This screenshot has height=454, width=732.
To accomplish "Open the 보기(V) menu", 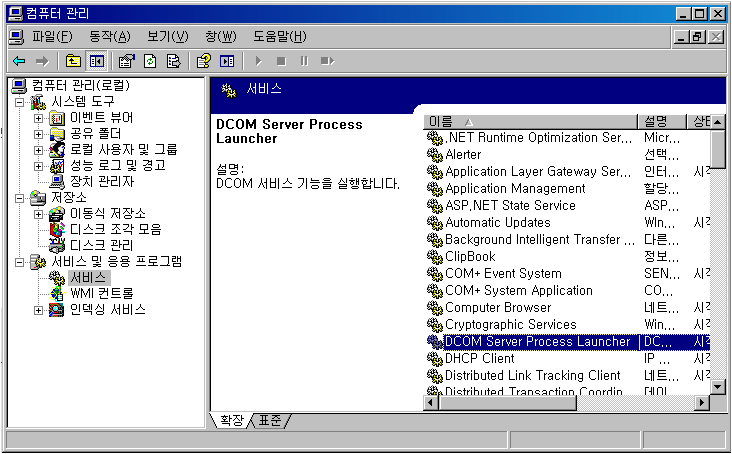I will tap(168, 36).
